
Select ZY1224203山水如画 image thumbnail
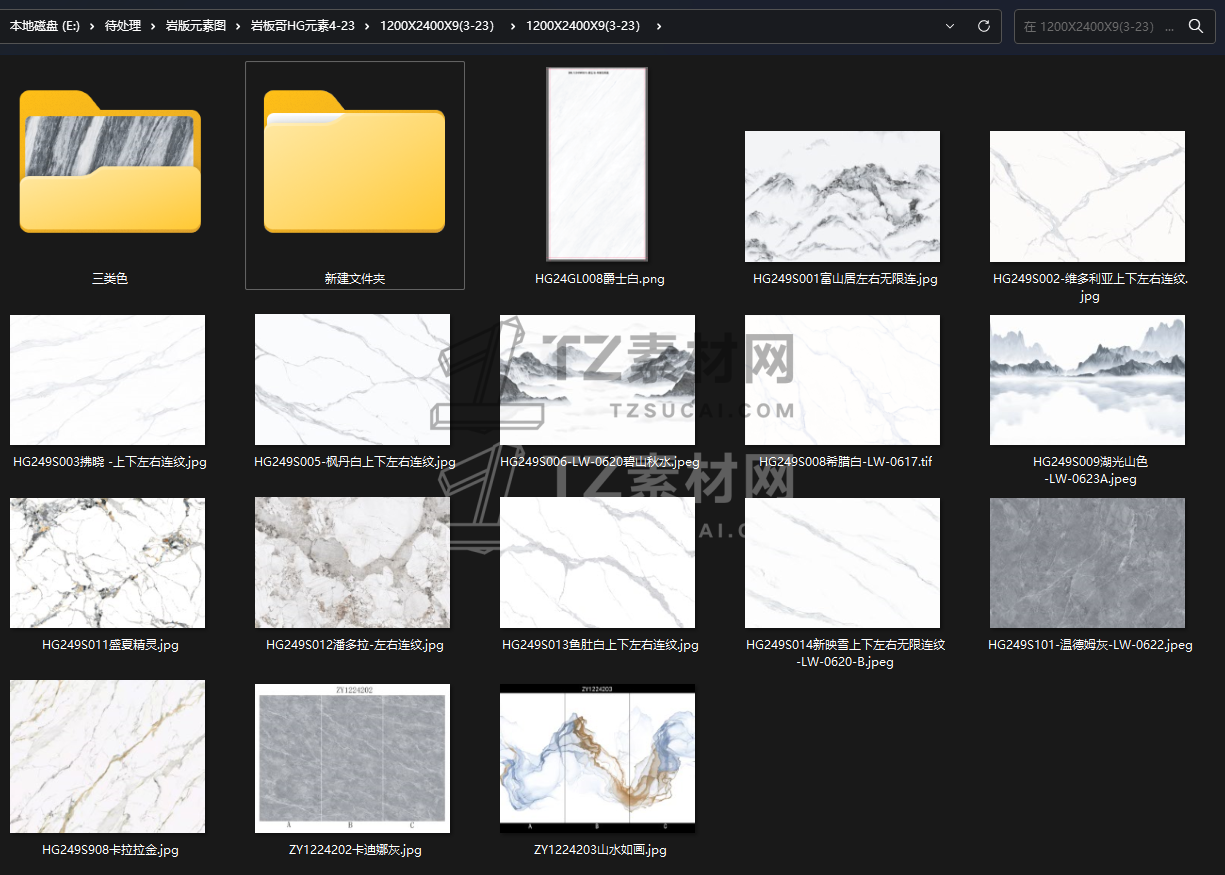coord(597,758)
